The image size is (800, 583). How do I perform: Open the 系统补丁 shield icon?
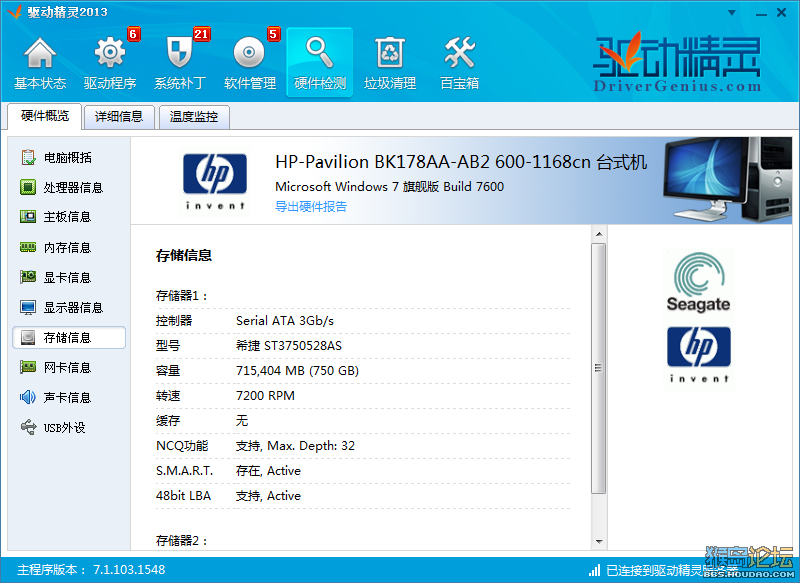pyautogui.click(x=179, y=53)
